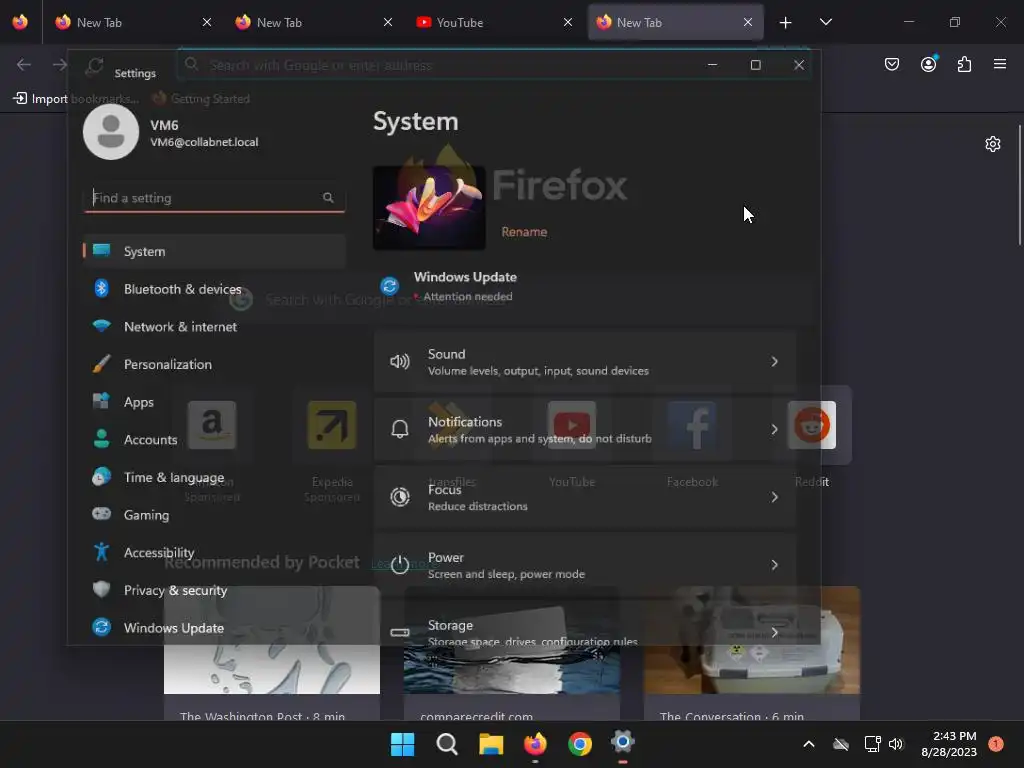Switch to the second New Tab in Firefox
The width and height of the screenshot is (1024, 768).
(x=313, y=22)
